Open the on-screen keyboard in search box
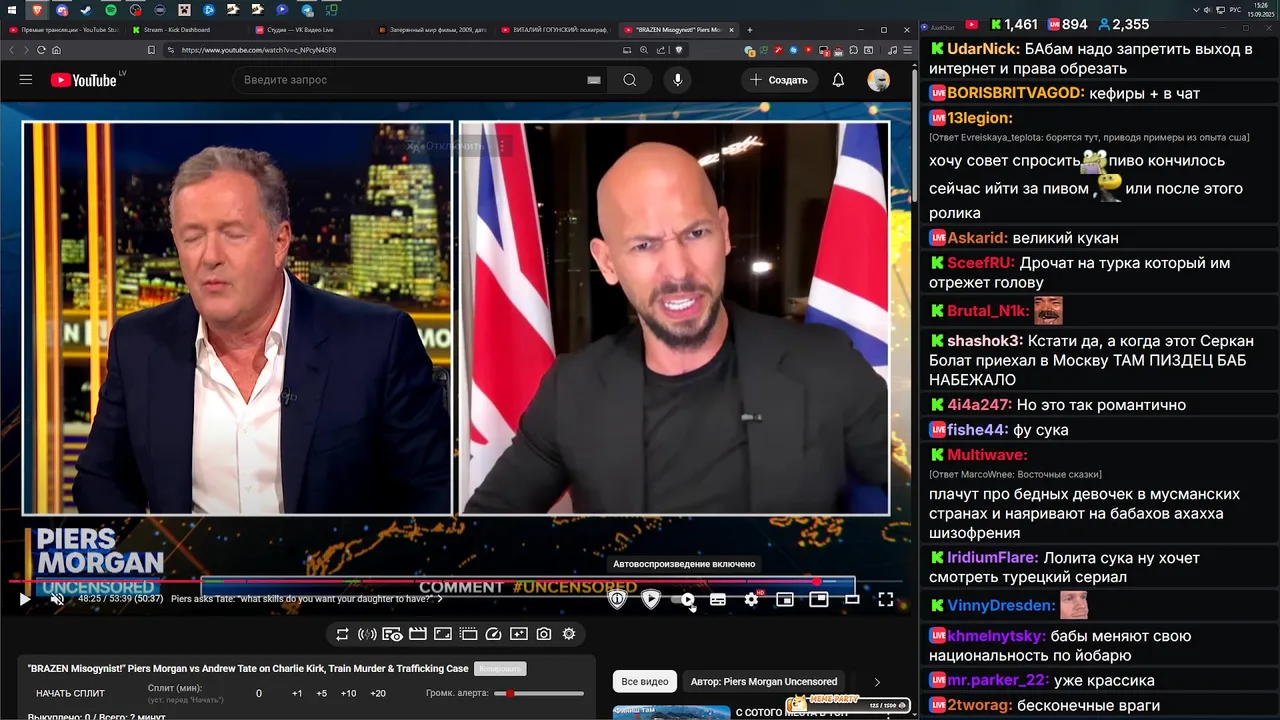Screen dimensions: 1280x720 click(x=594, y=80)
